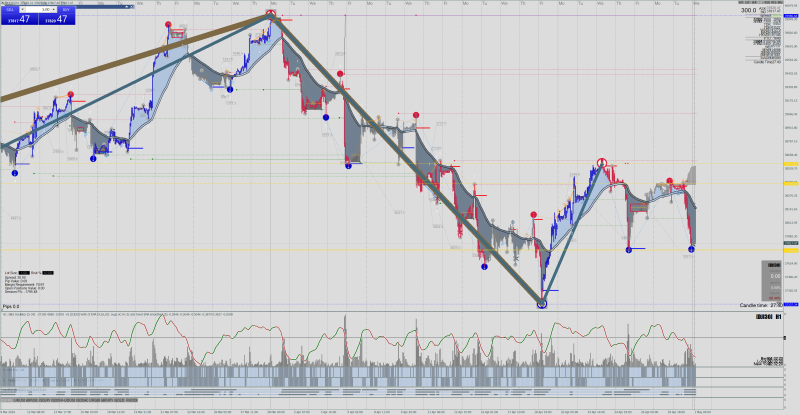Select the red circled marker at the chart's highest peak
Viewport: 800px width, 415px height.
[271, 14]
